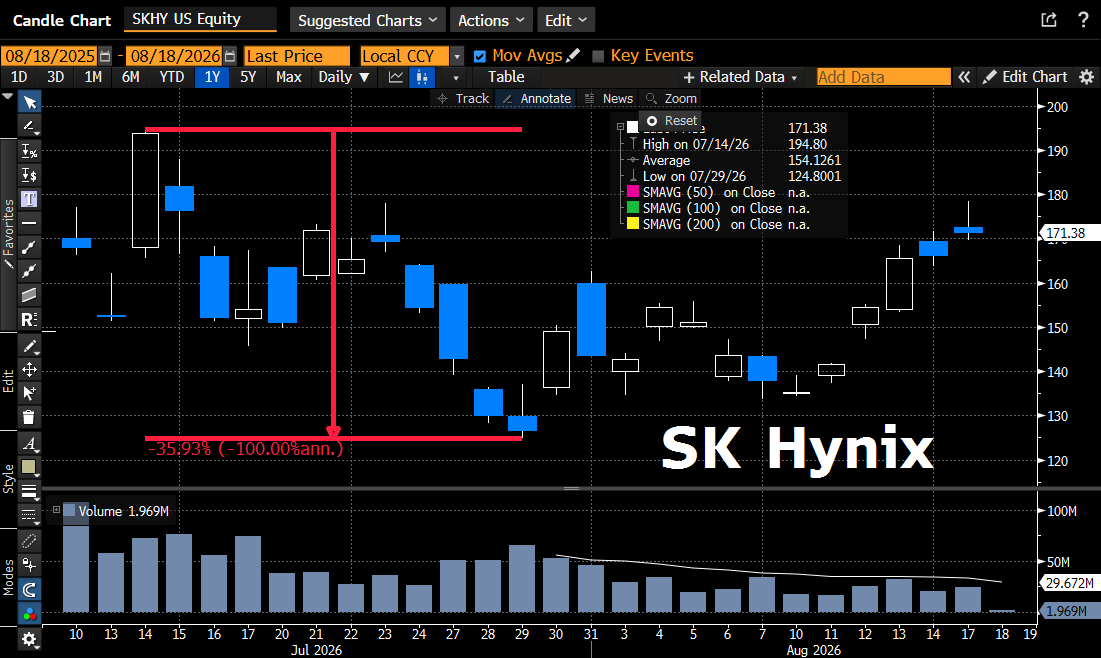
Task: Toggle the Zoom mode
Action: (x=671, y=98)
